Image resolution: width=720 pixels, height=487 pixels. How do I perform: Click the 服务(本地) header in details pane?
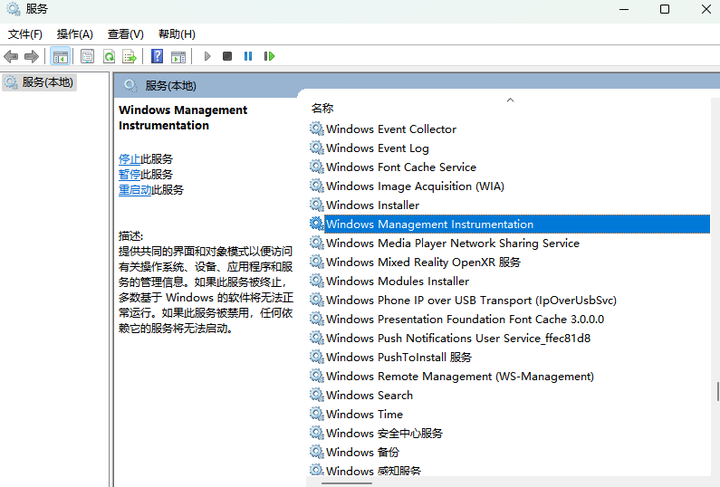[170, 86]
